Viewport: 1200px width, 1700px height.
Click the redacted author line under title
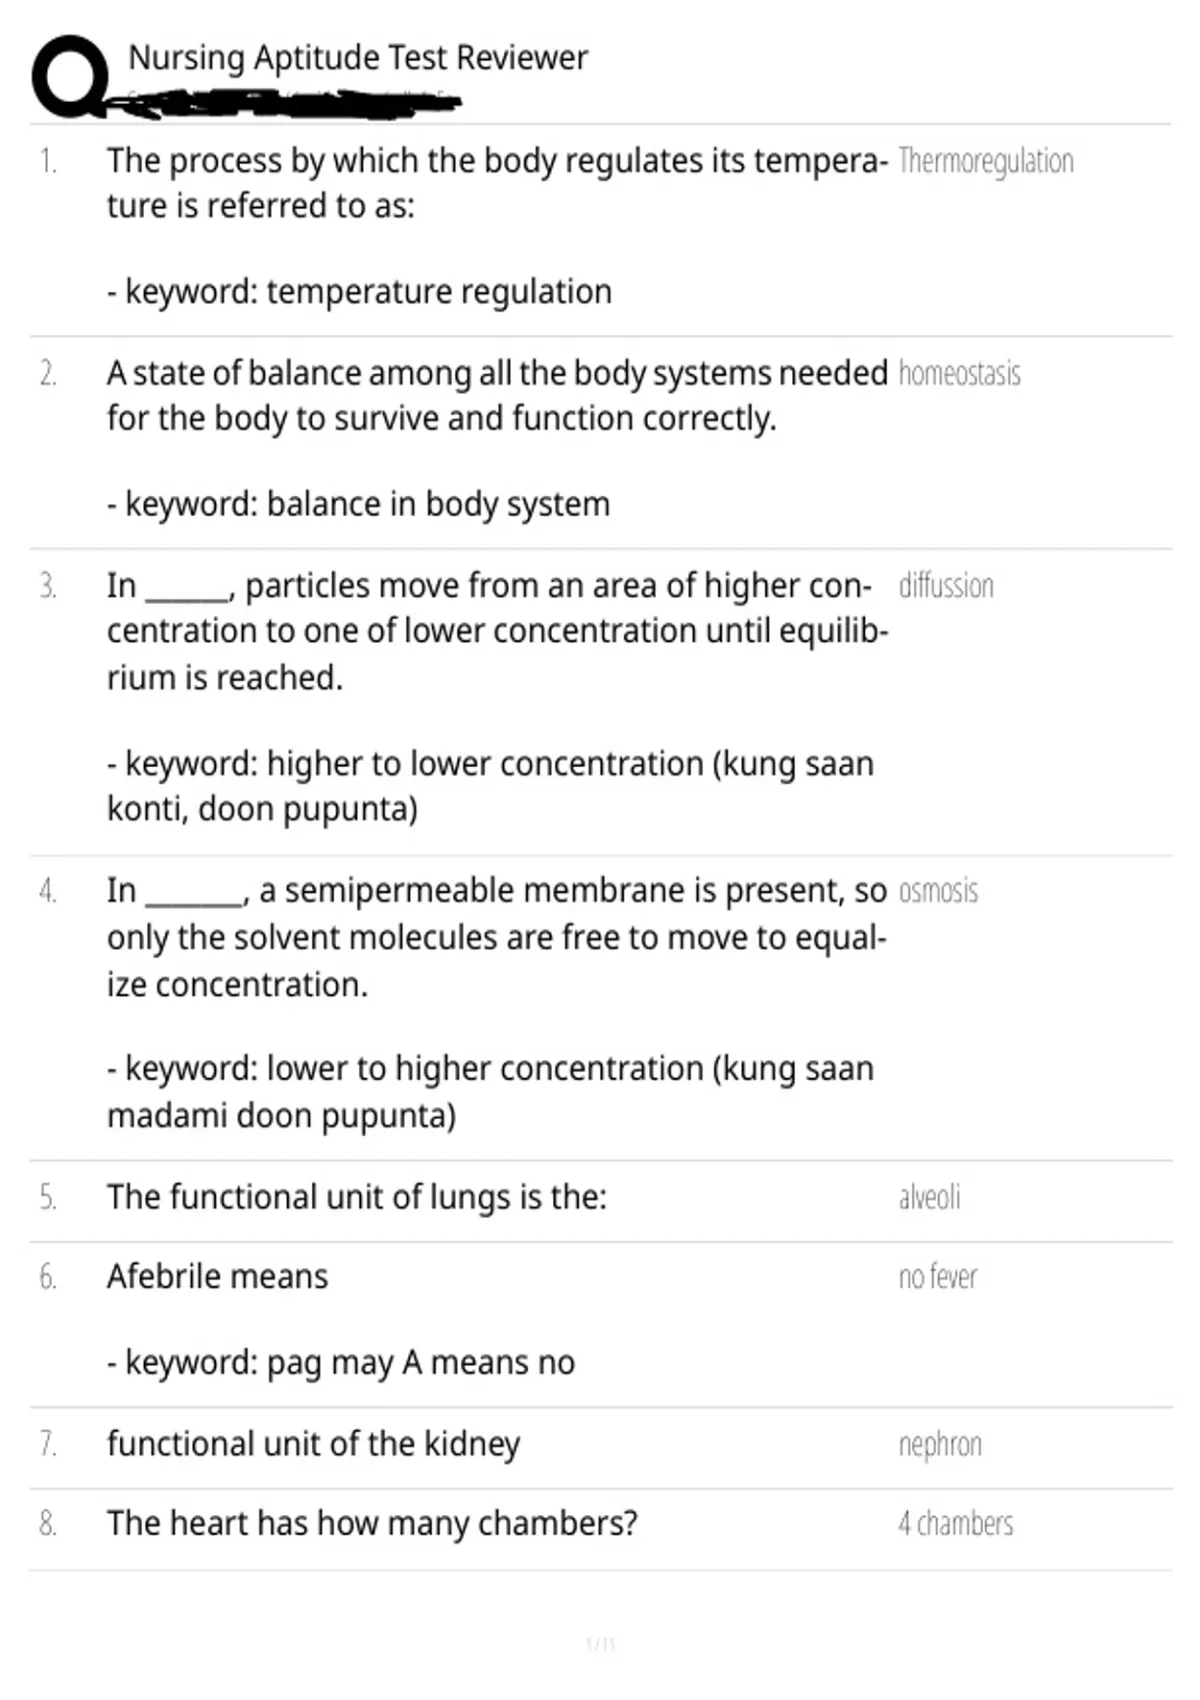point(290,102)
